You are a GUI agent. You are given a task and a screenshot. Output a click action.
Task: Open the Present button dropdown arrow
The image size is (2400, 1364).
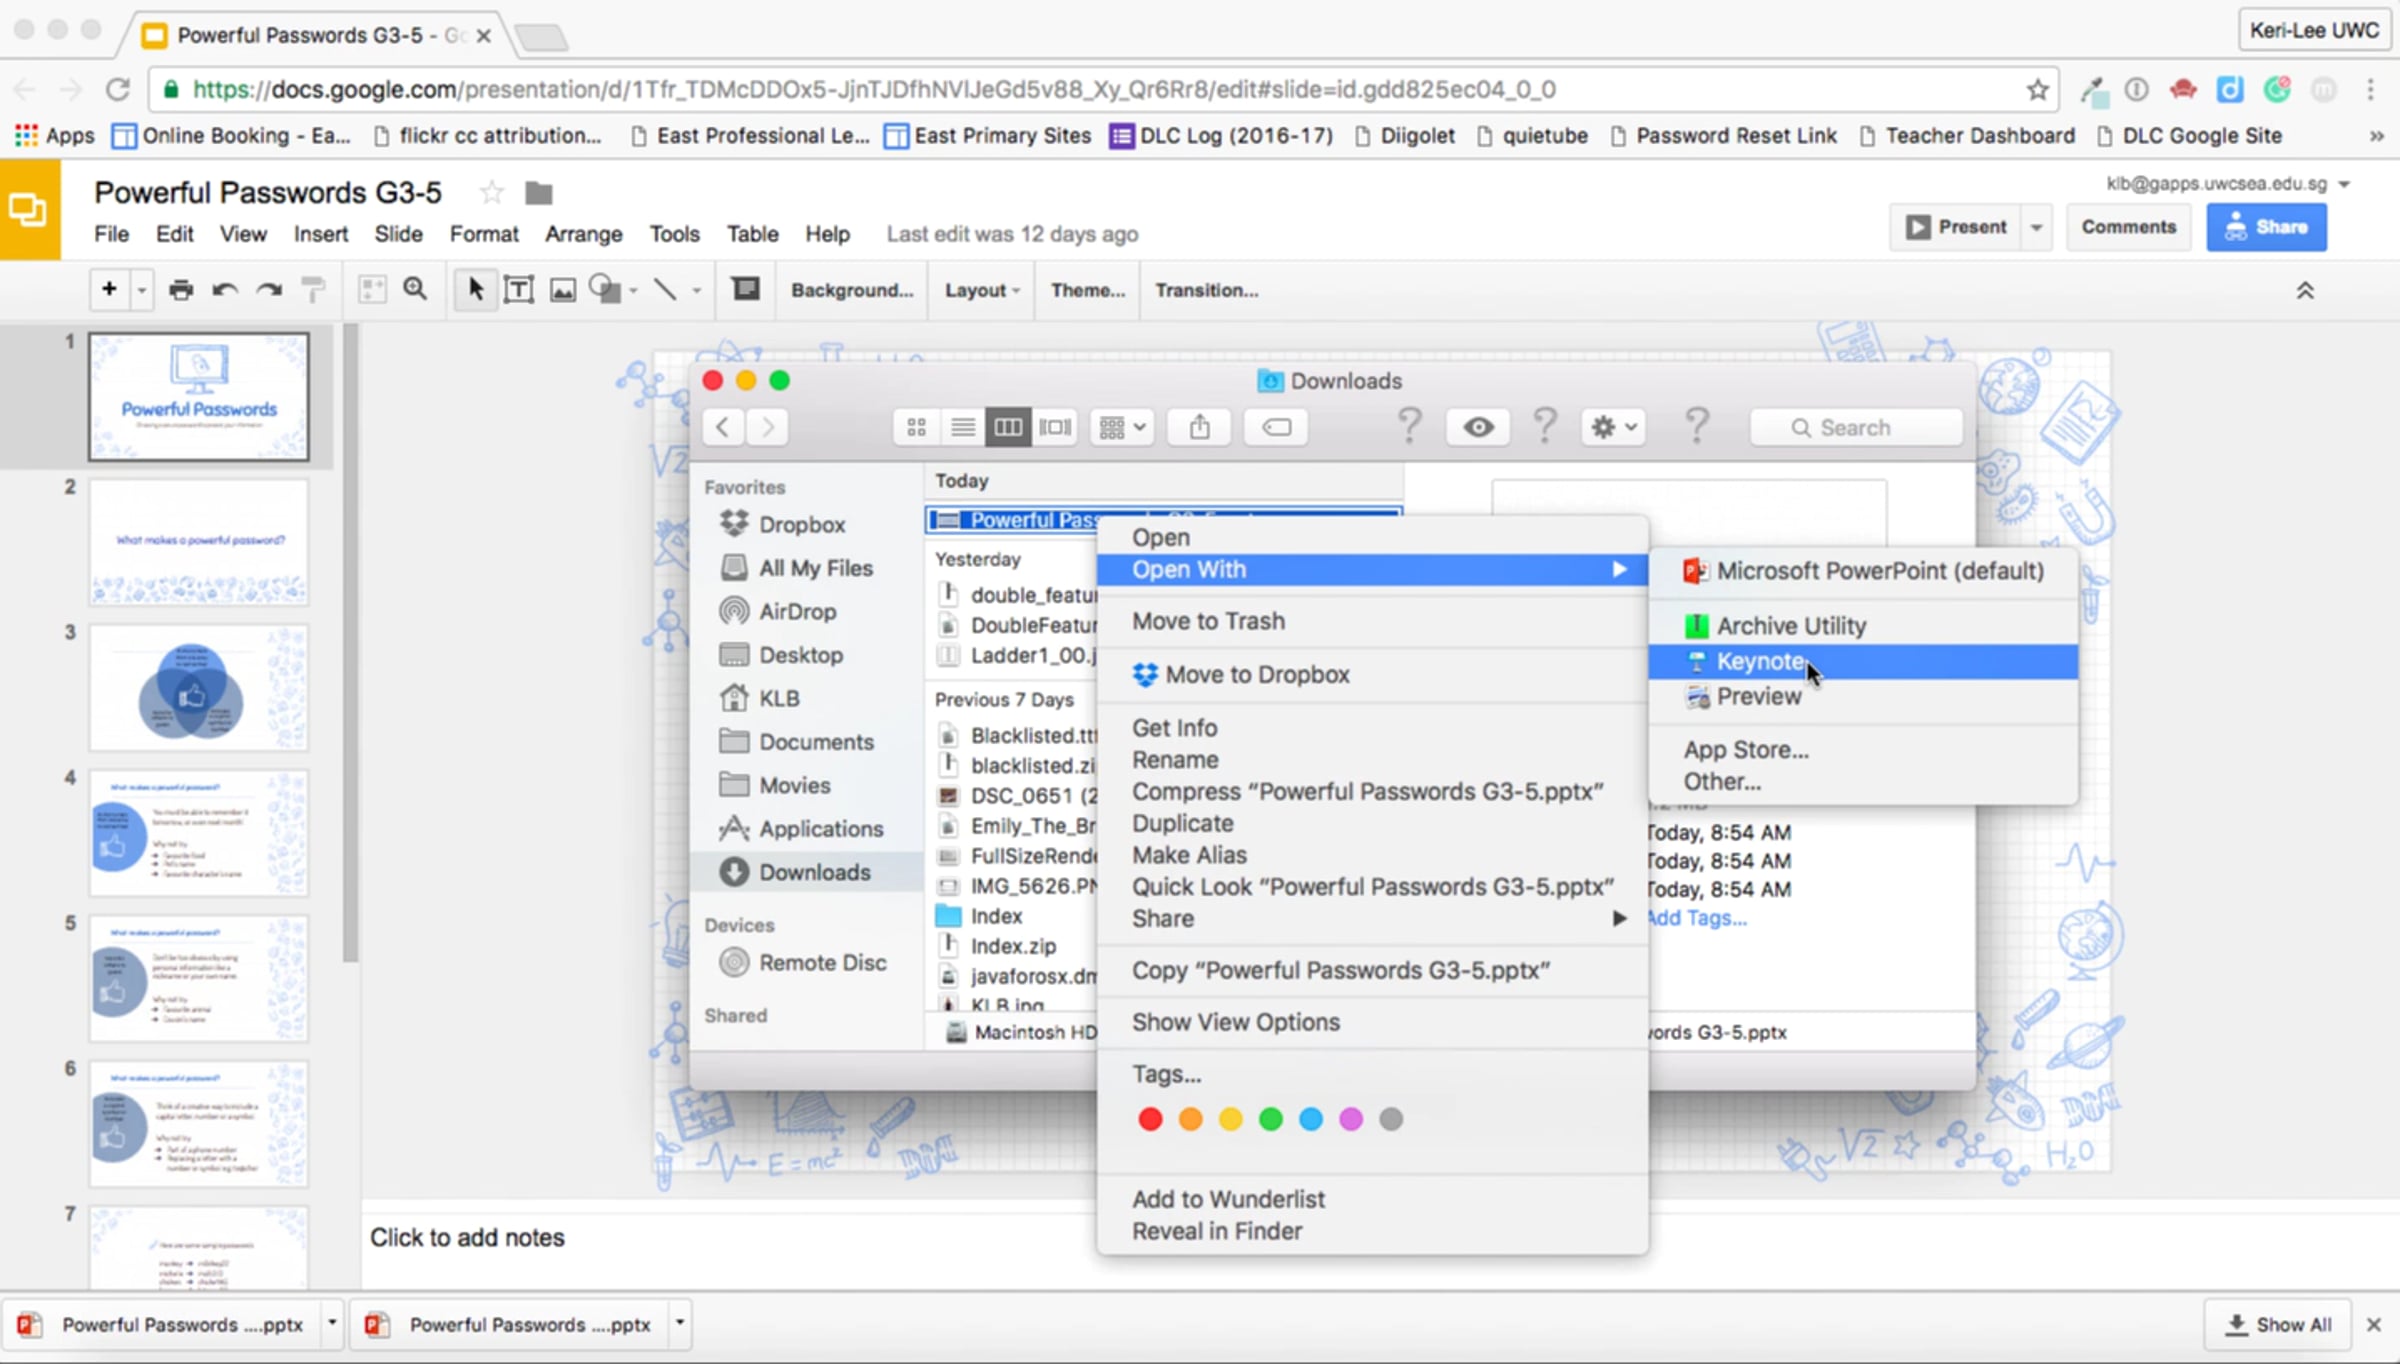click(2036, 228)
